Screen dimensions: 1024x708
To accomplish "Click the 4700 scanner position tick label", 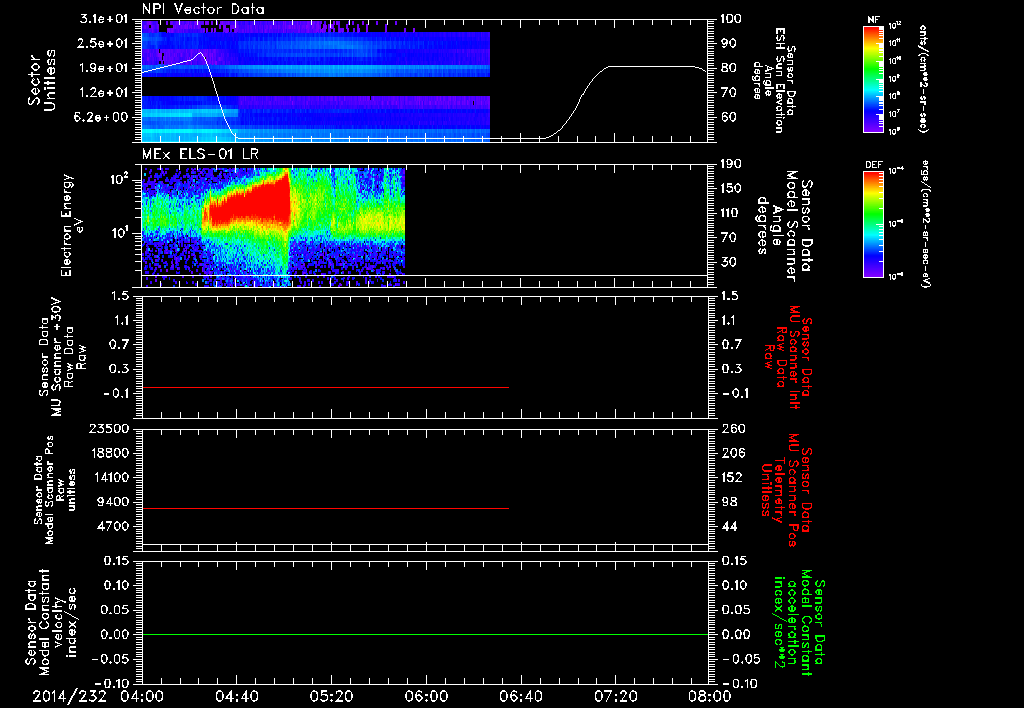I will tap(114, 526).
